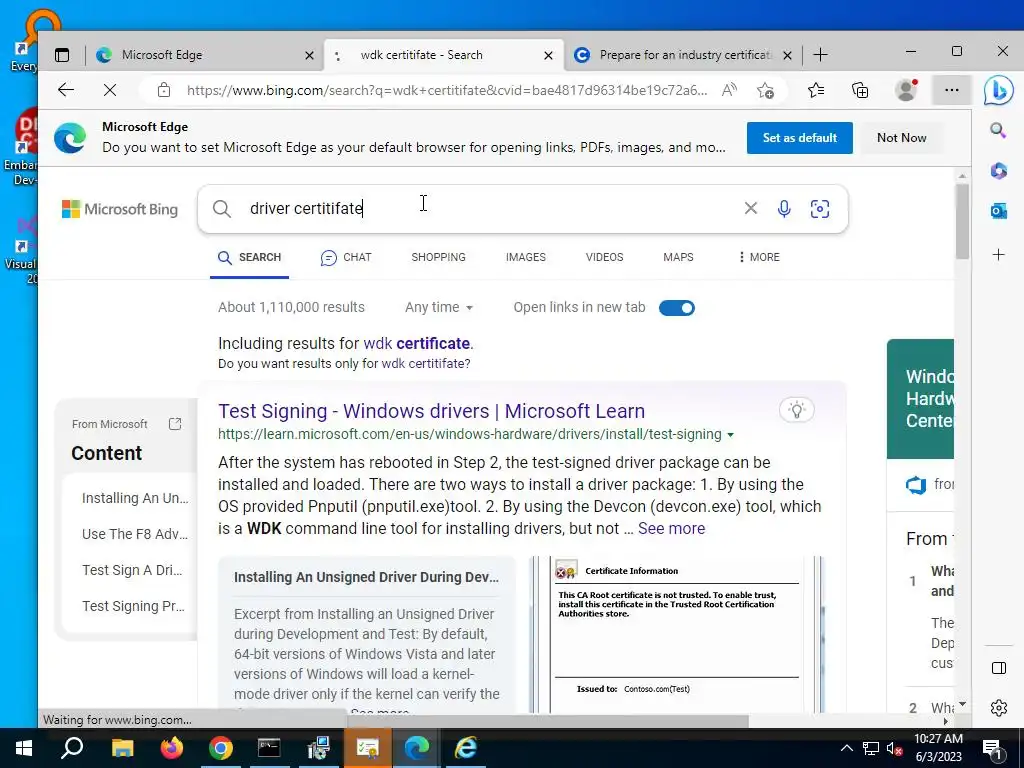This screenshot has width=1024, height=768.
Task: Expand the result URL dropdown arrow
Action: 730,435
